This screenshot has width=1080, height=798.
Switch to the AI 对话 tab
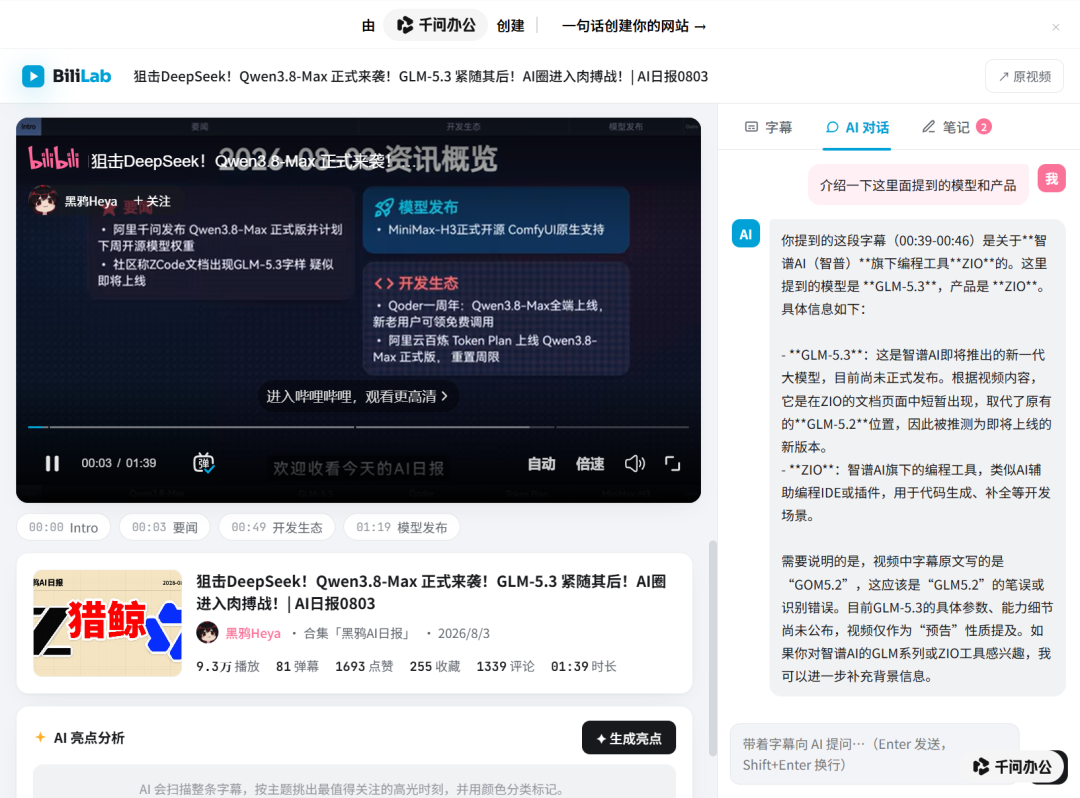(858, 127)
